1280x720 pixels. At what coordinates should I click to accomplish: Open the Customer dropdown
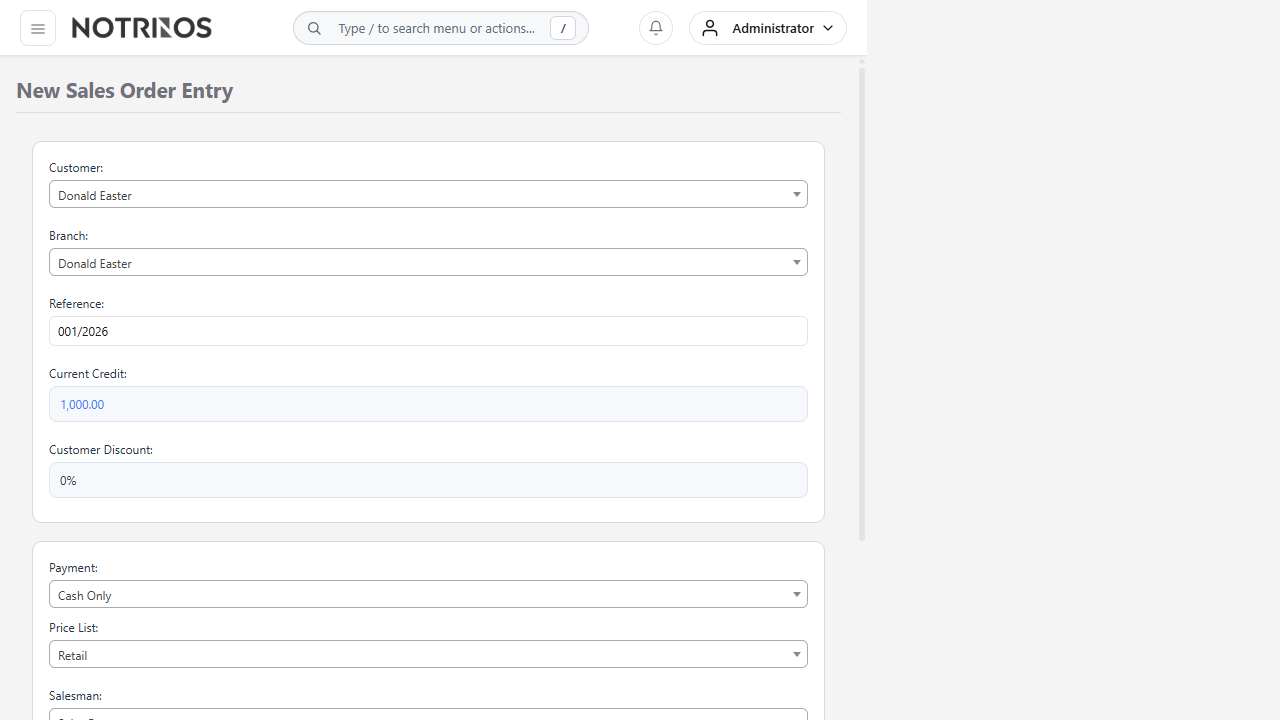pos(428,194)
